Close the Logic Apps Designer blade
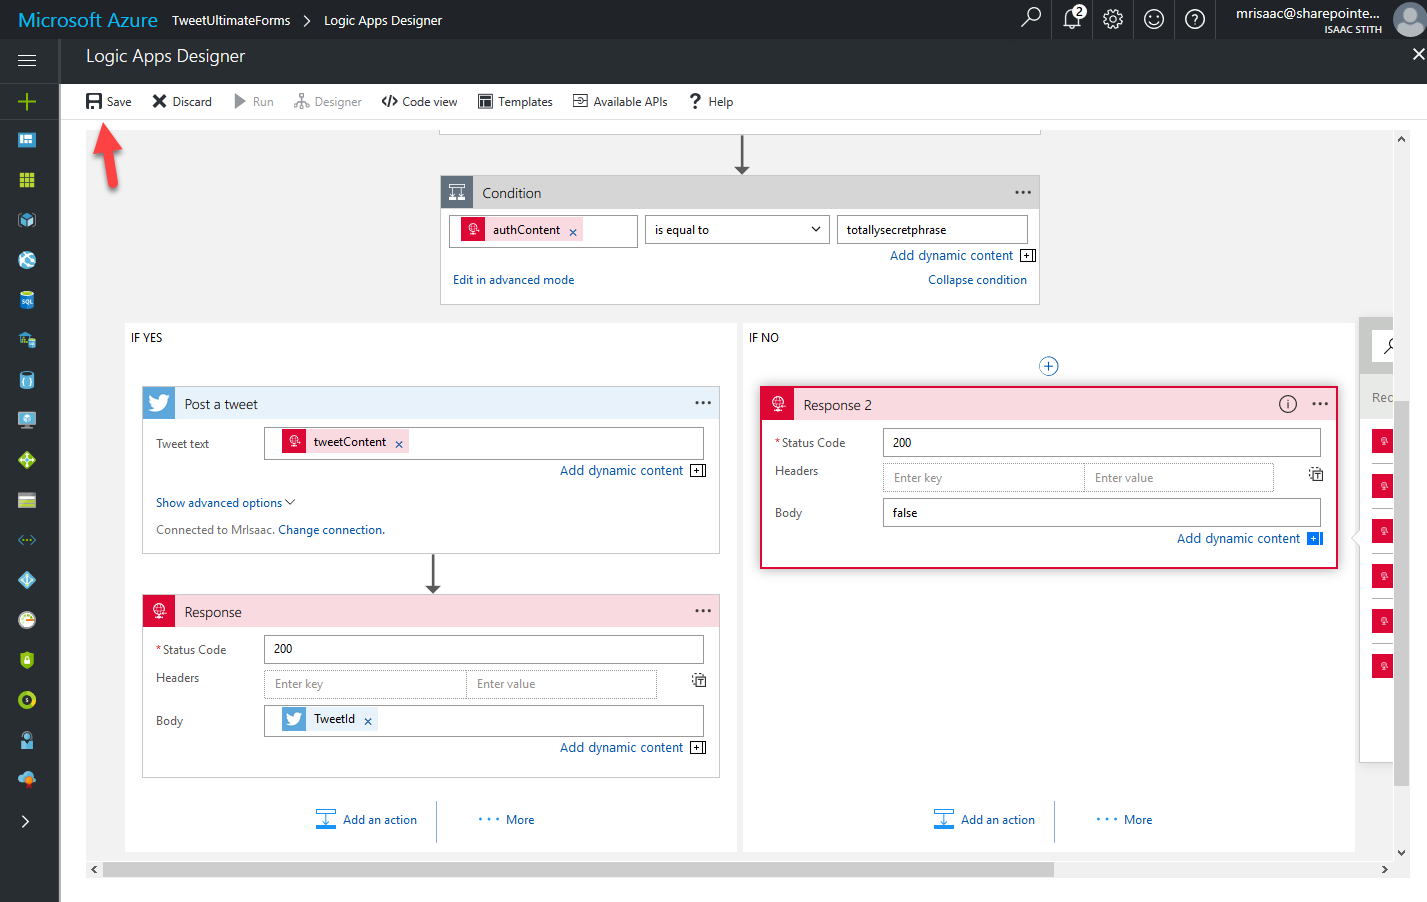The height and width of the screenshot is (902, 1427). [x=1418, y=54]
